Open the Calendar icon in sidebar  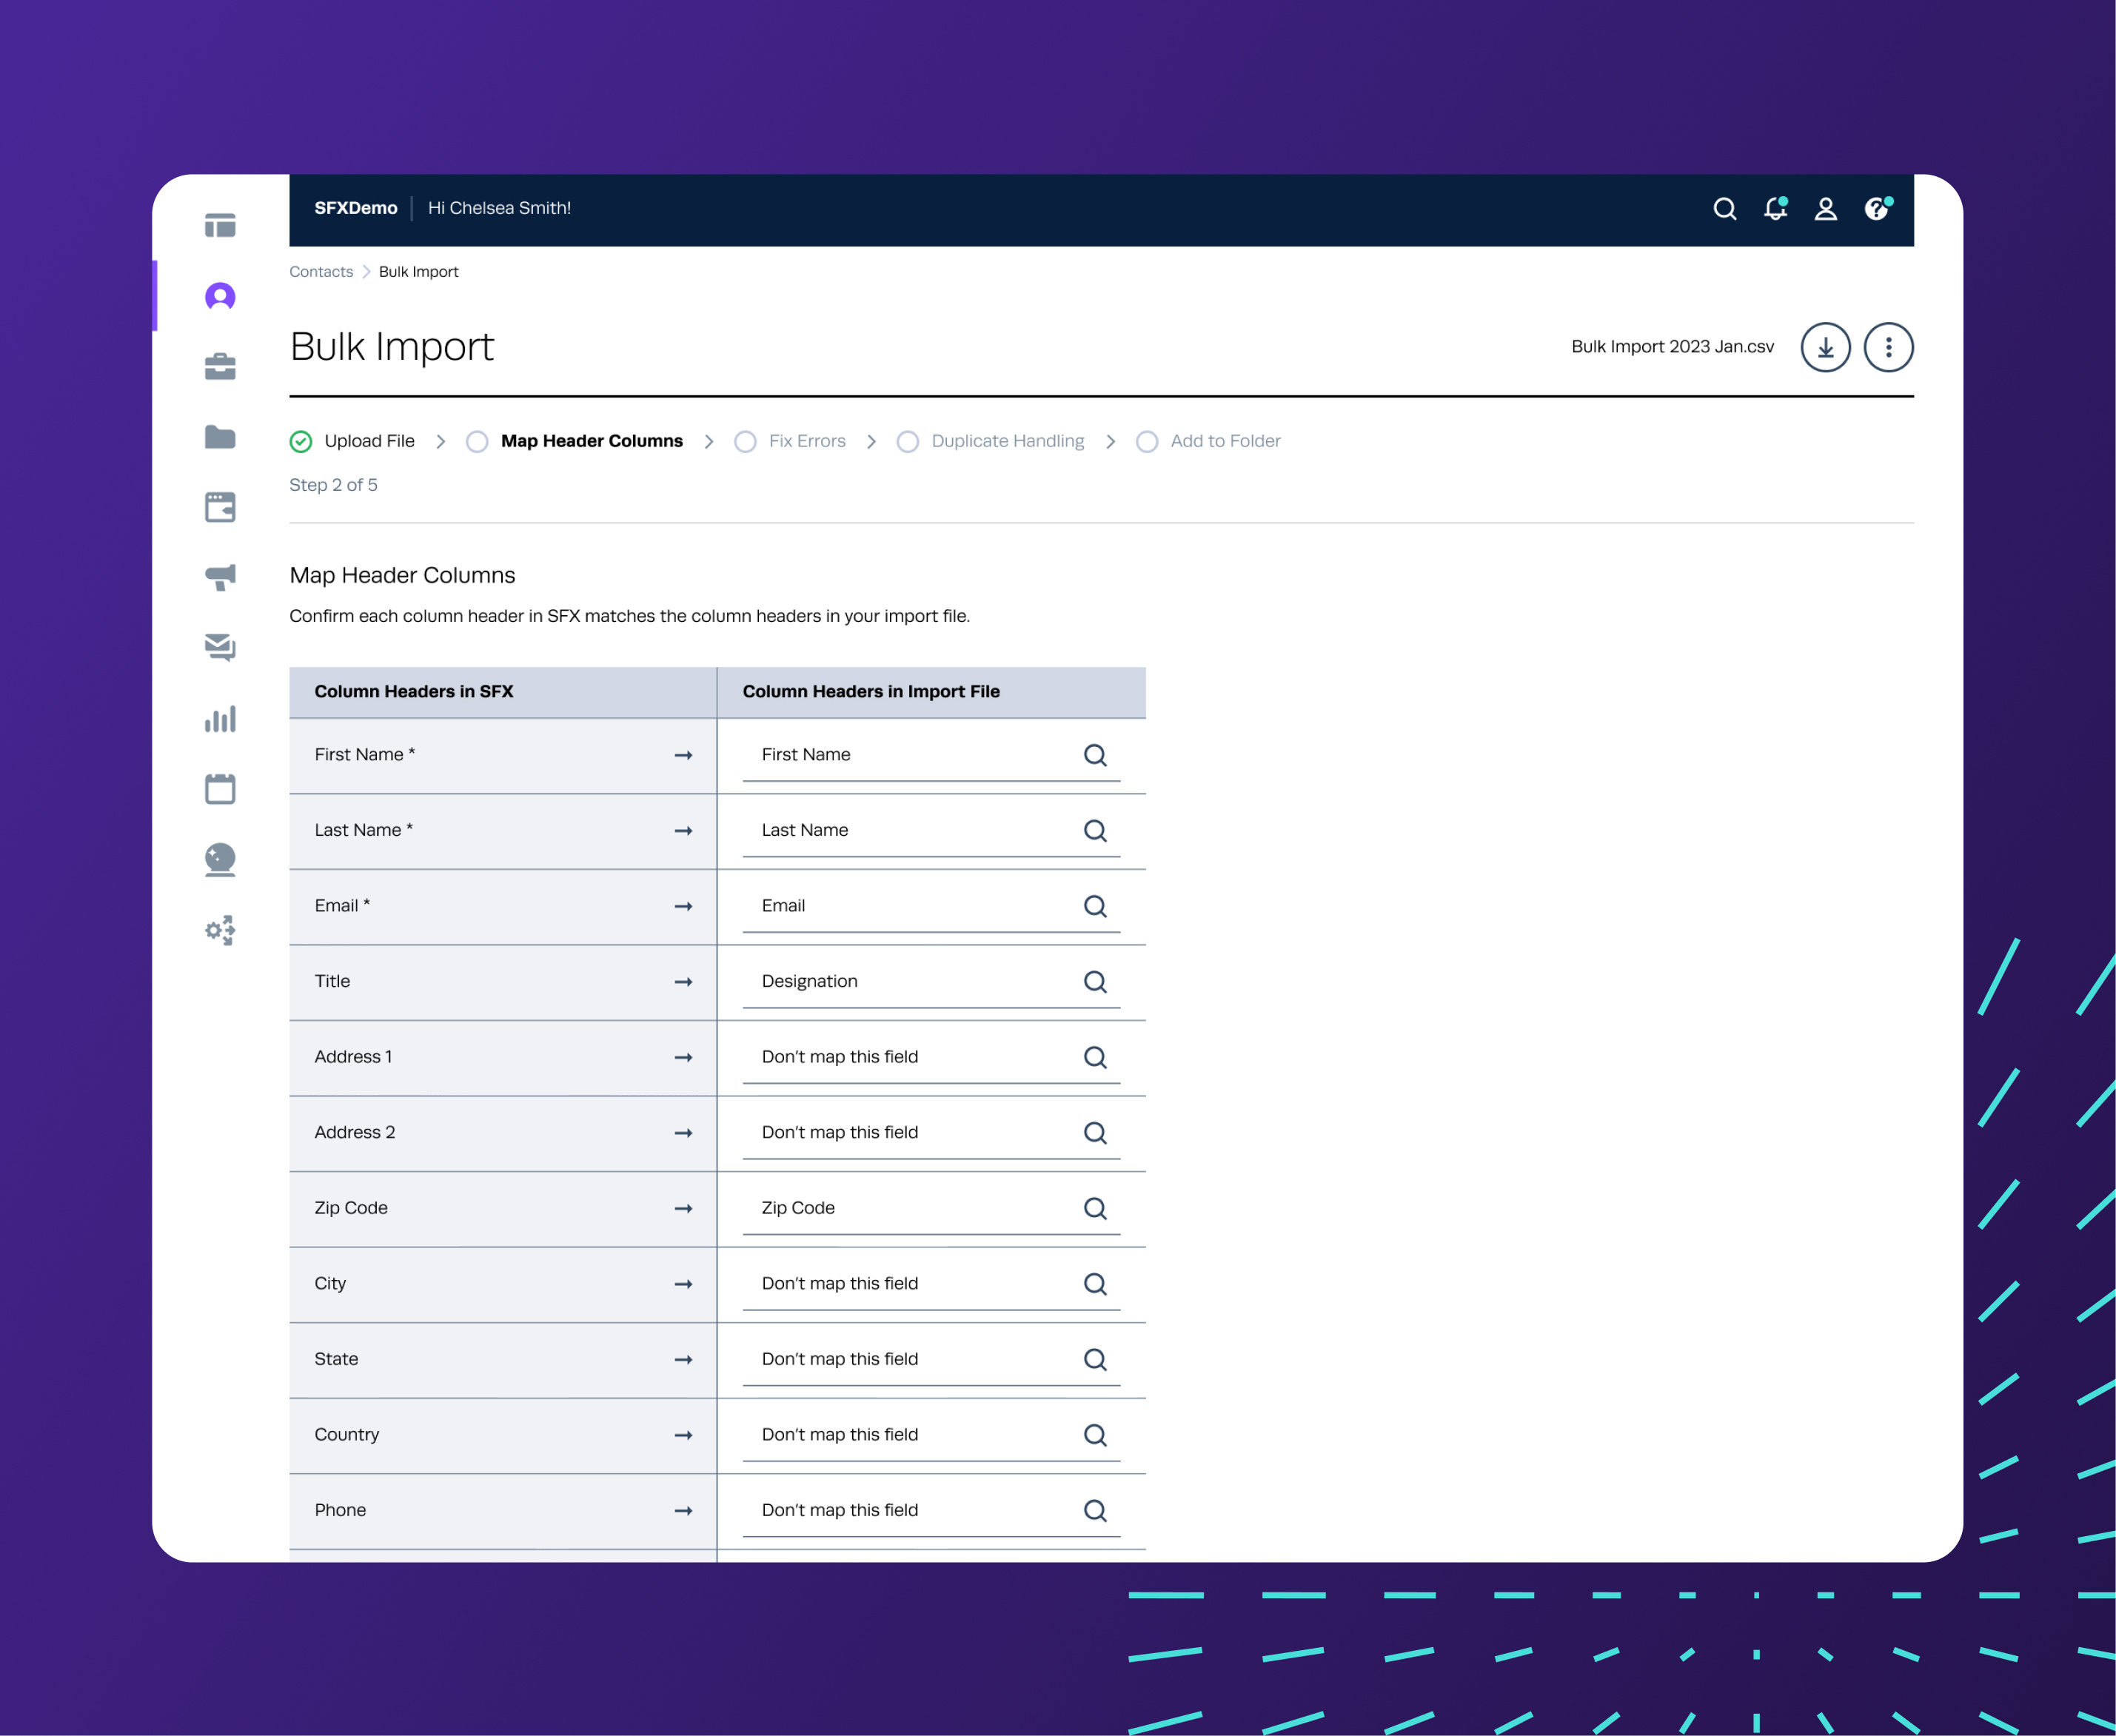(x=220, y=788)
